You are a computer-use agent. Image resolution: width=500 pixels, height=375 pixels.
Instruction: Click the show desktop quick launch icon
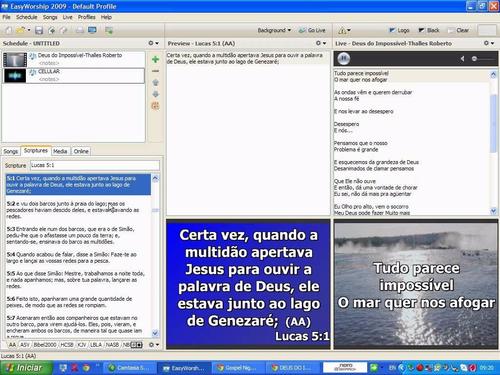(63, 368)
